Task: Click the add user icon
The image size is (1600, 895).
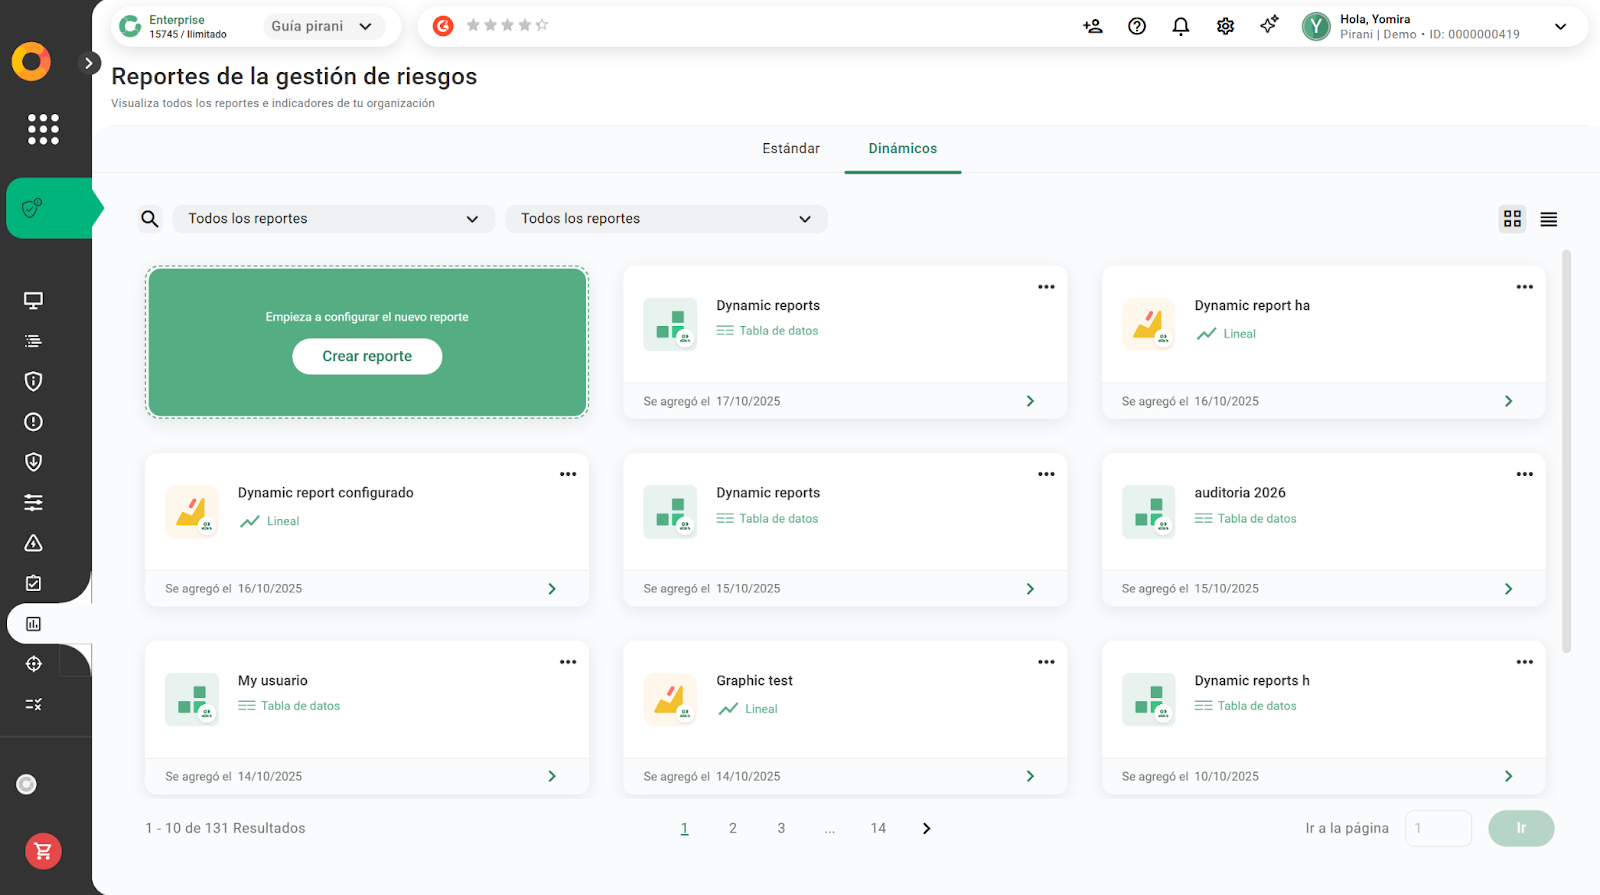Action: [1093, 27]
